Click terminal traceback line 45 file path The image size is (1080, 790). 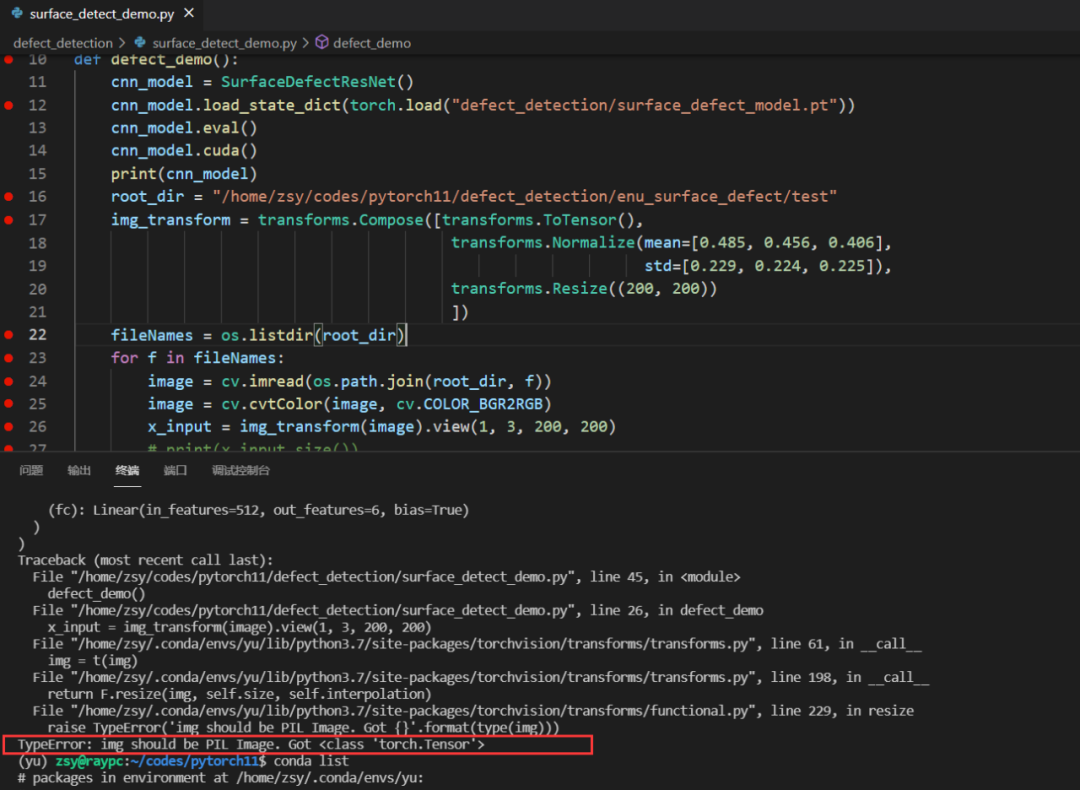[322, 576]
